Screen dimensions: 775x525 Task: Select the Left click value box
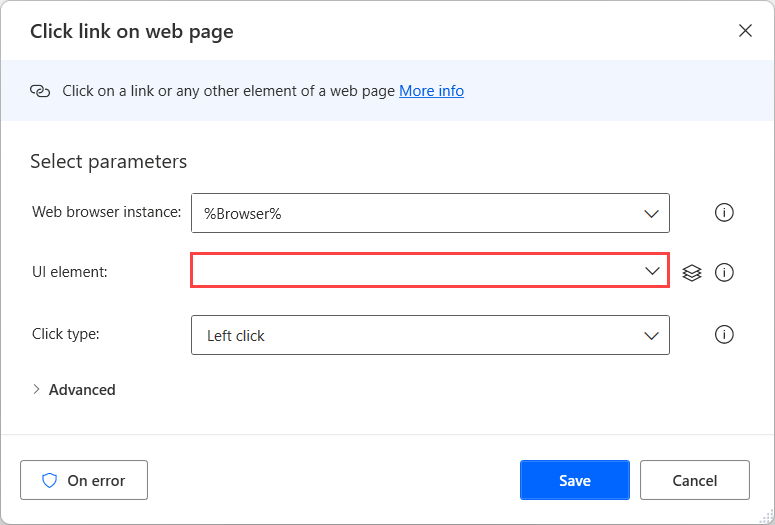pos(410,336)
